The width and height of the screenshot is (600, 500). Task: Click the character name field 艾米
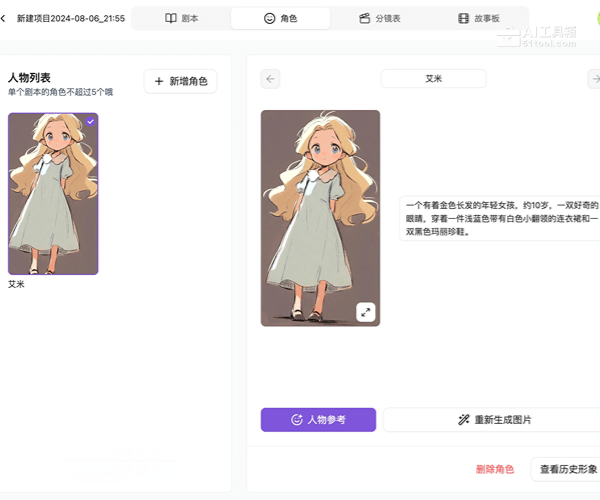click(x=433, y=79)
